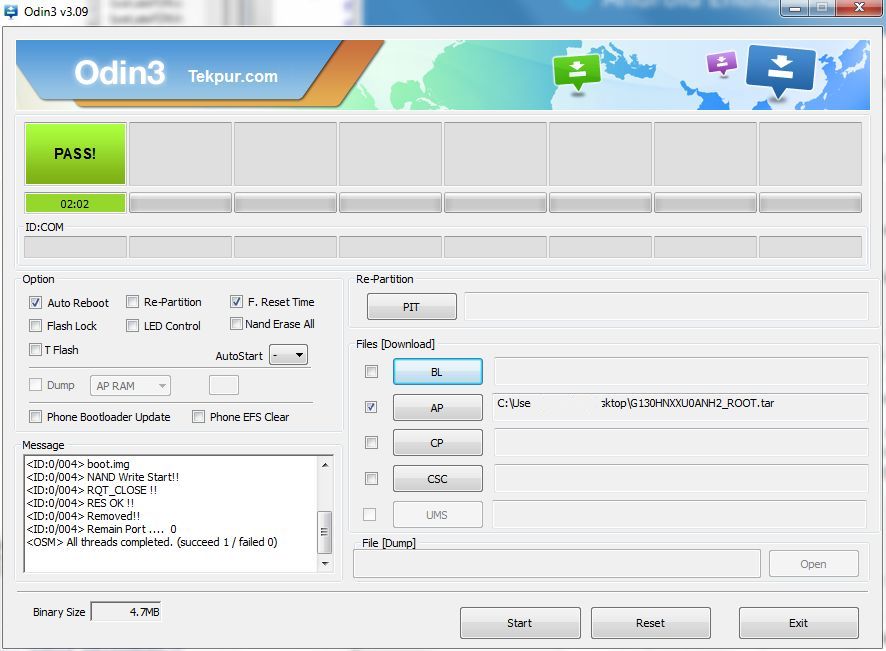Enable the T Flash checkbox
This screenshot has width=886, height=651.
[36, 349]
